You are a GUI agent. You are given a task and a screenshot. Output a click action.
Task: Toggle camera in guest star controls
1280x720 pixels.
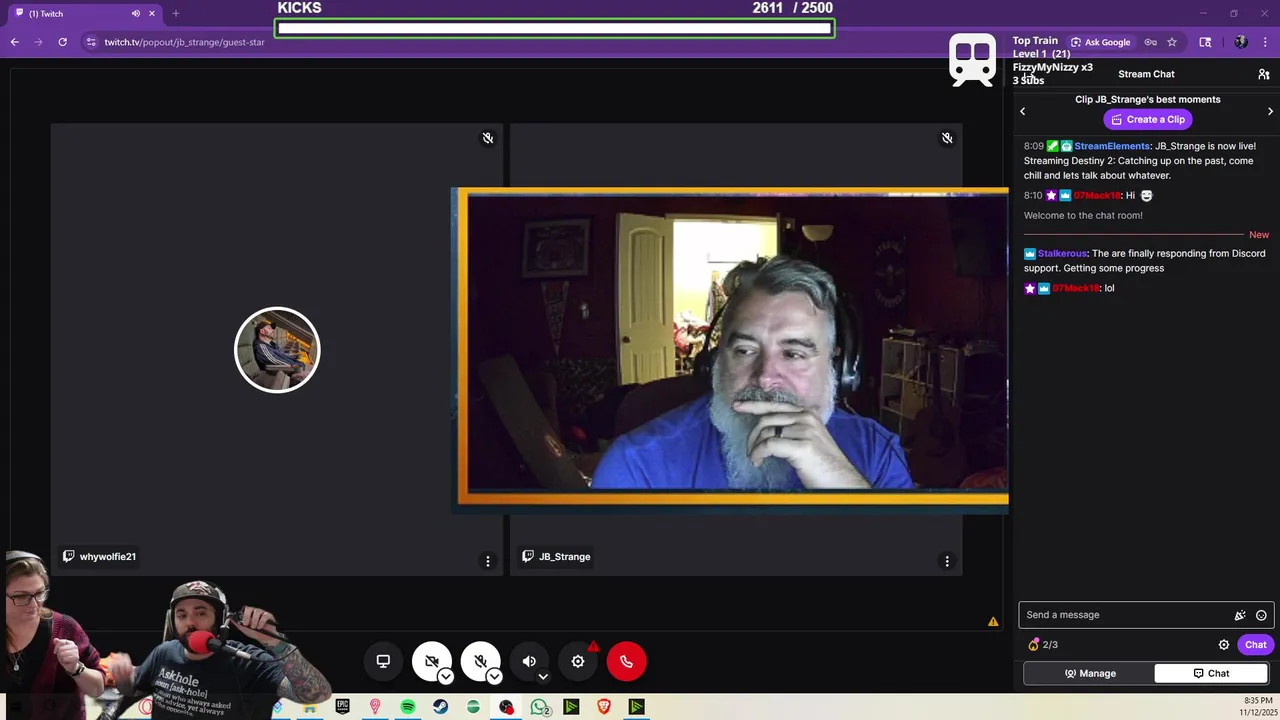tap(431, 661)
